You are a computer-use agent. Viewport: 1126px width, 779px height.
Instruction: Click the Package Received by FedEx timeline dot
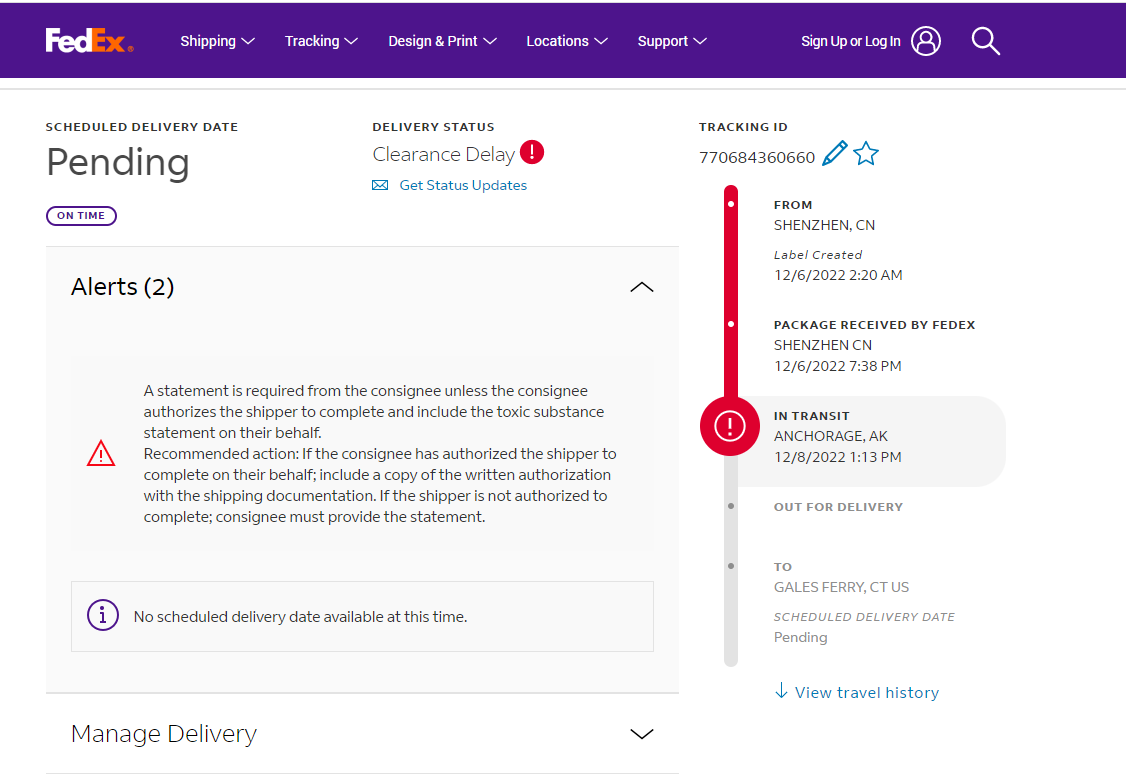(x=731, y=324)
